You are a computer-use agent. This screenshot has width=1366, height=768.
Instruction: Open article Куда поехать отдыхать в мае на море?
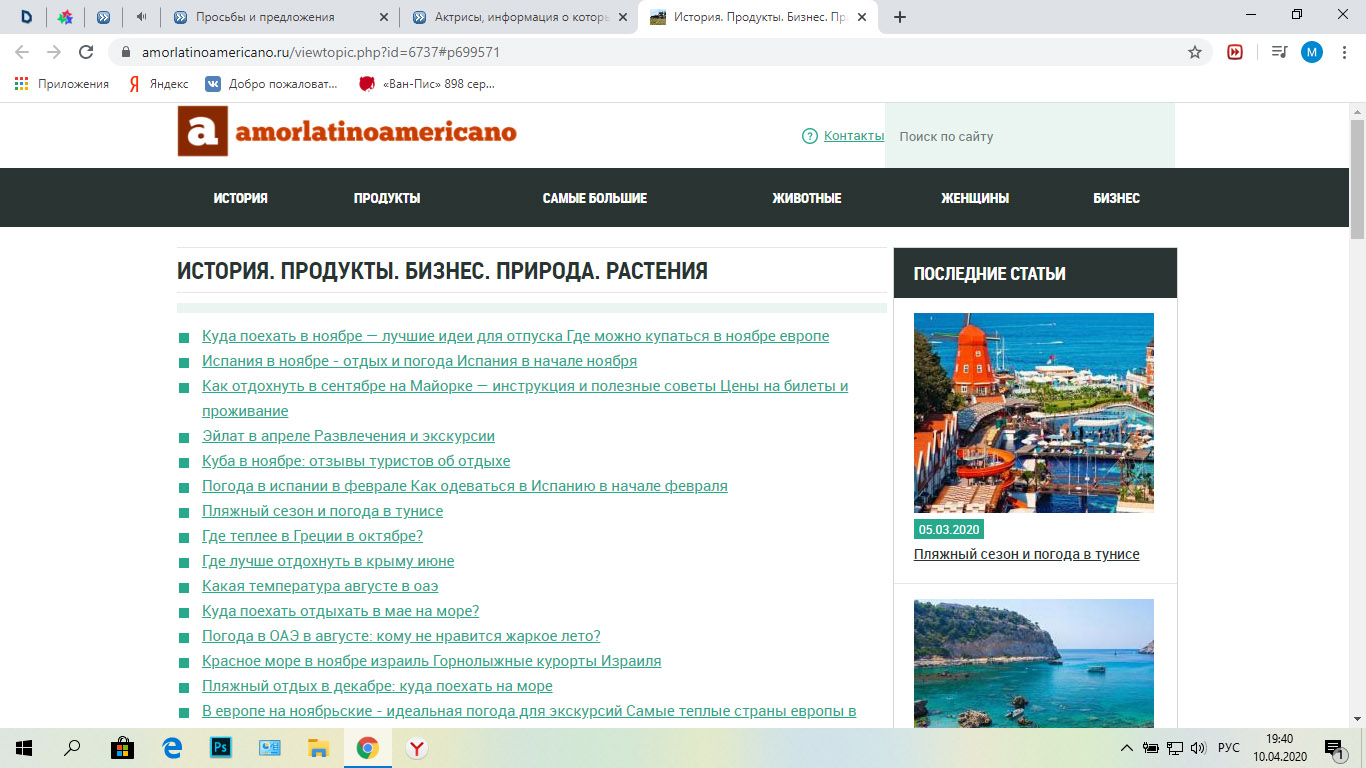coord(340,611)
